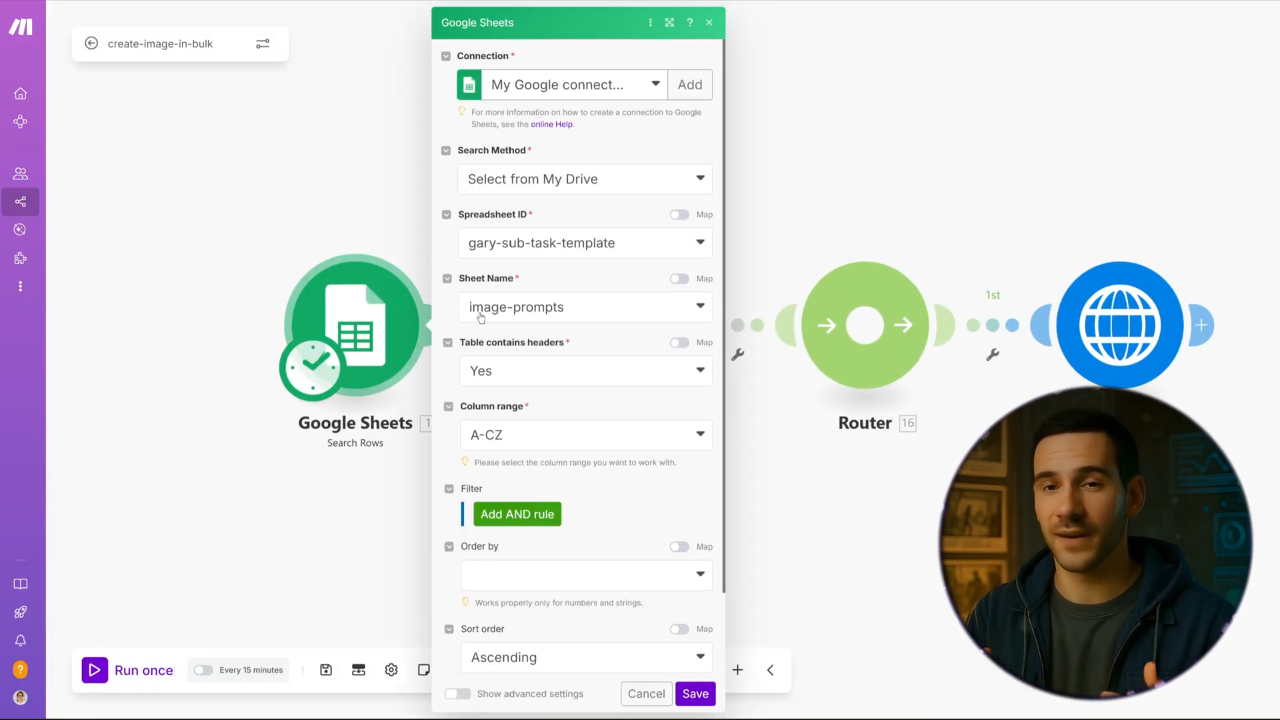Open panel three-dots menu in Google Sheets header
This screenshot has height=720, width=1280.
click(650, 22)
